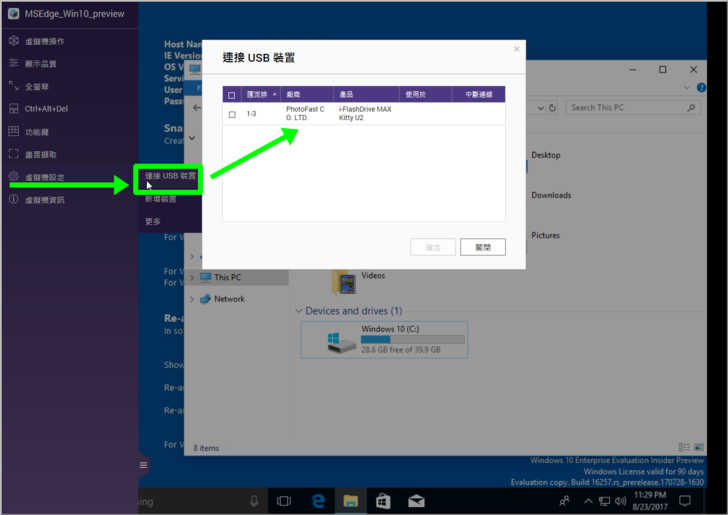Viewport: 728px width, 515px height.
Task: Maximize the File Explorer window
Action: pyautogui.click(x=663, y=70)
